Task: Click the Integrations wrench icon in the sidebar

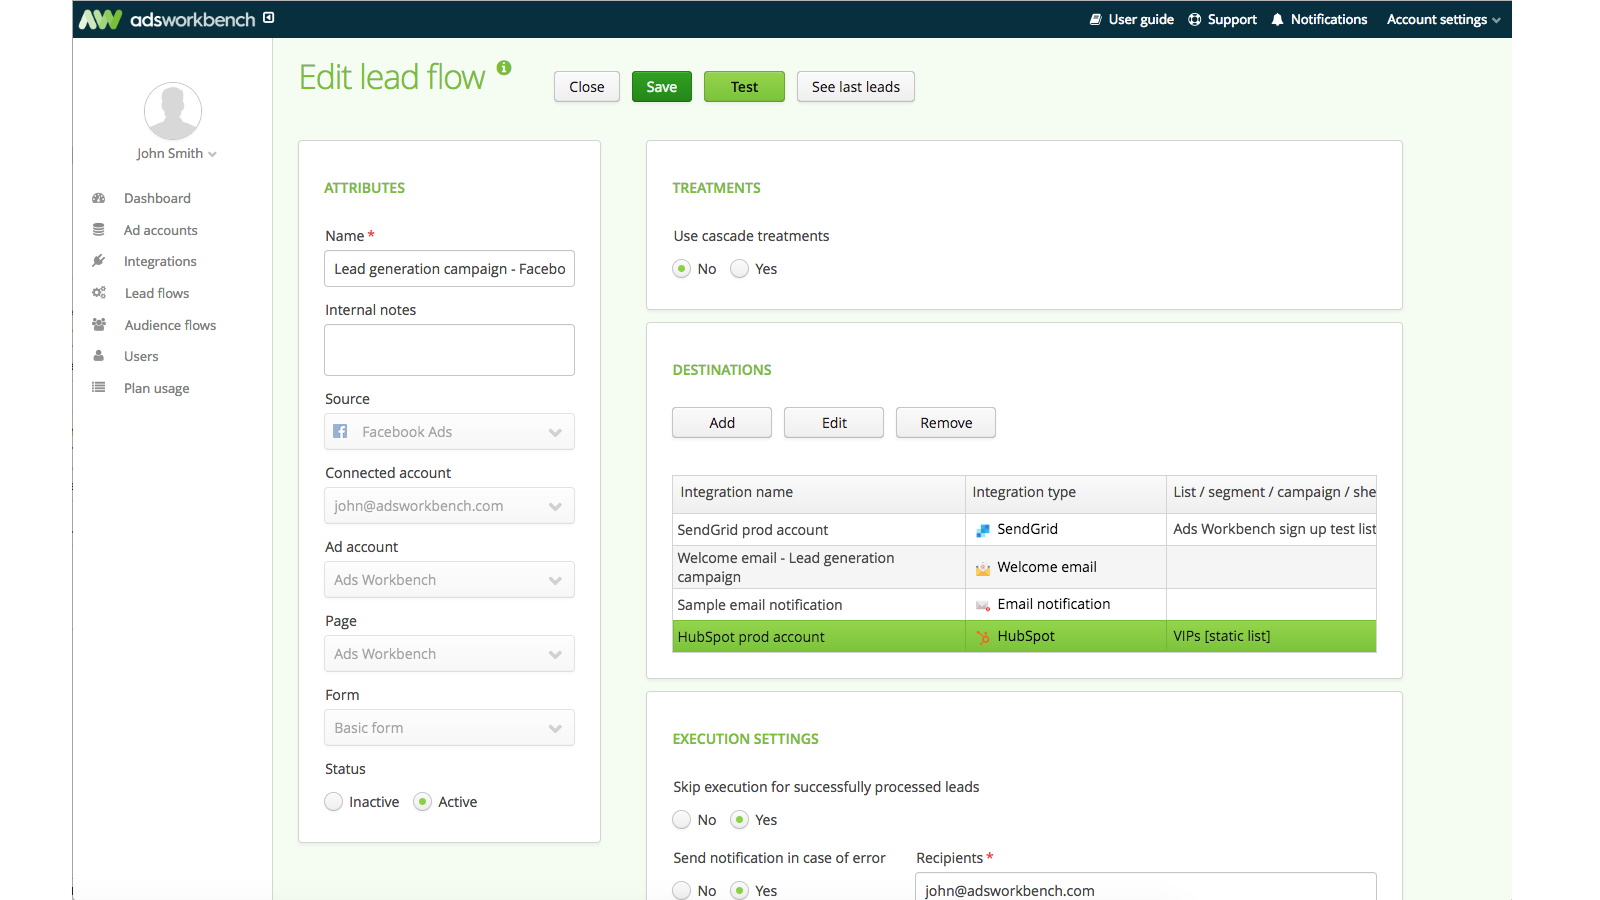Action: click(x=99, y=261)
